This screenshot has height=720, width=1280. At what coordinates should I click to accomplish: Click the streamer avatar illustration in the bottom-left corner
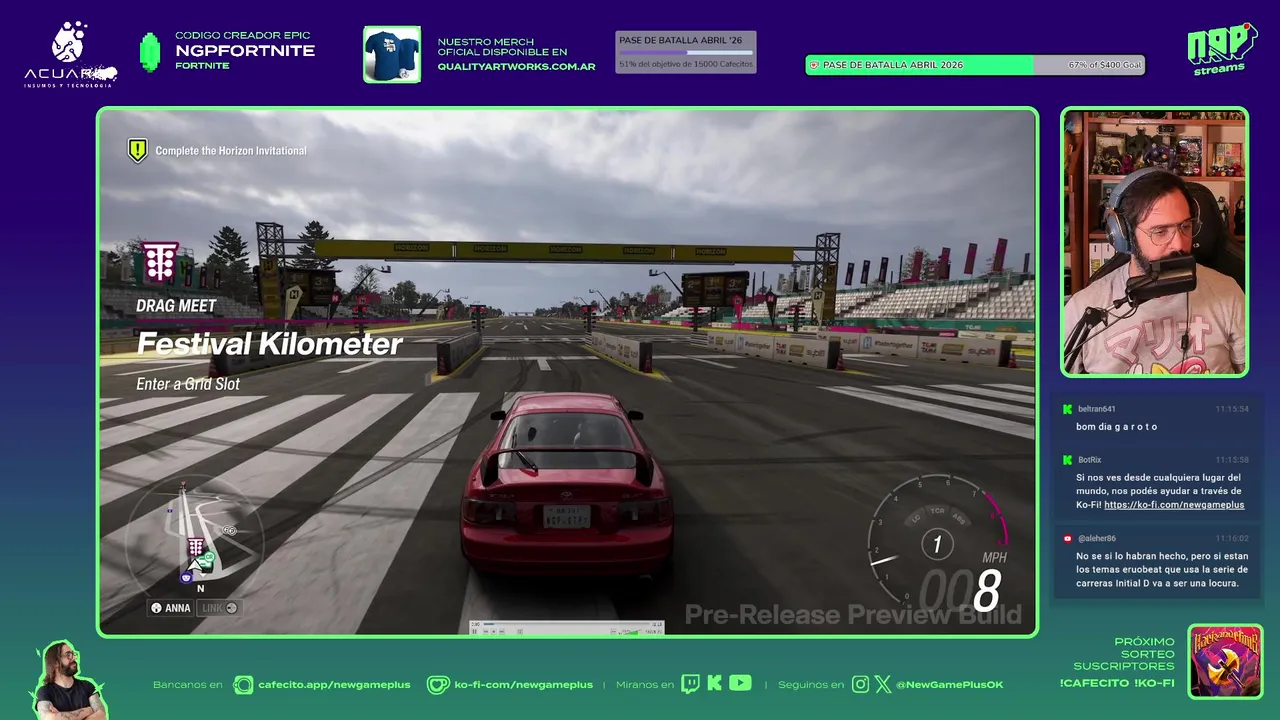[x=68, y=680]
